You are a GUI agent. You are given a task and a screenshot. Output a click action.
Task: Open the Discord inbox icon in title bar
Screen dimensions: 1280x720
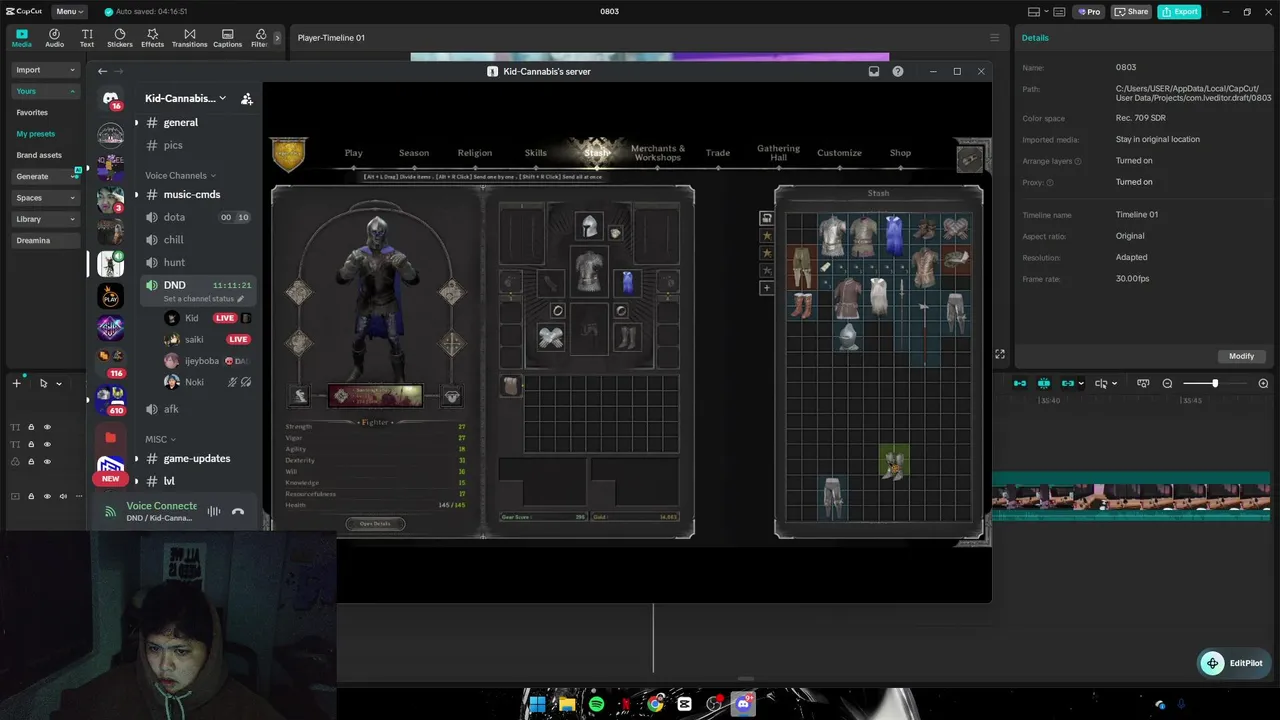tap(874, 71)
